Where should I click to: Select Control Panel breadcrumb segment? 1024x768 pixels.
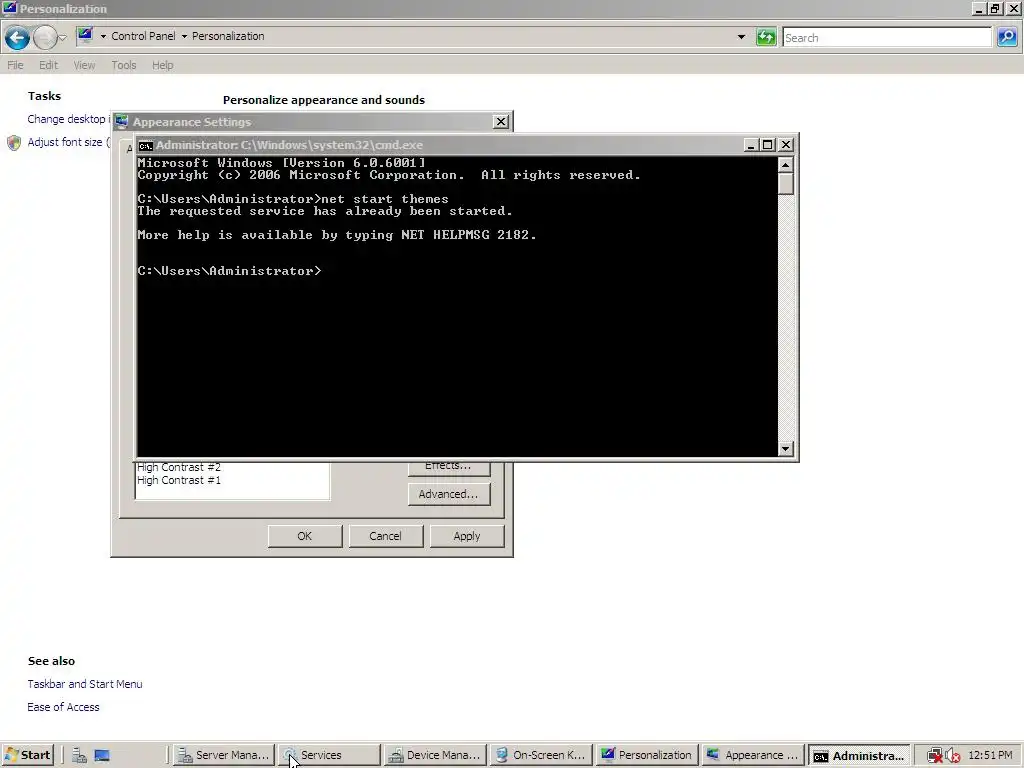click(x=143, y=36)
